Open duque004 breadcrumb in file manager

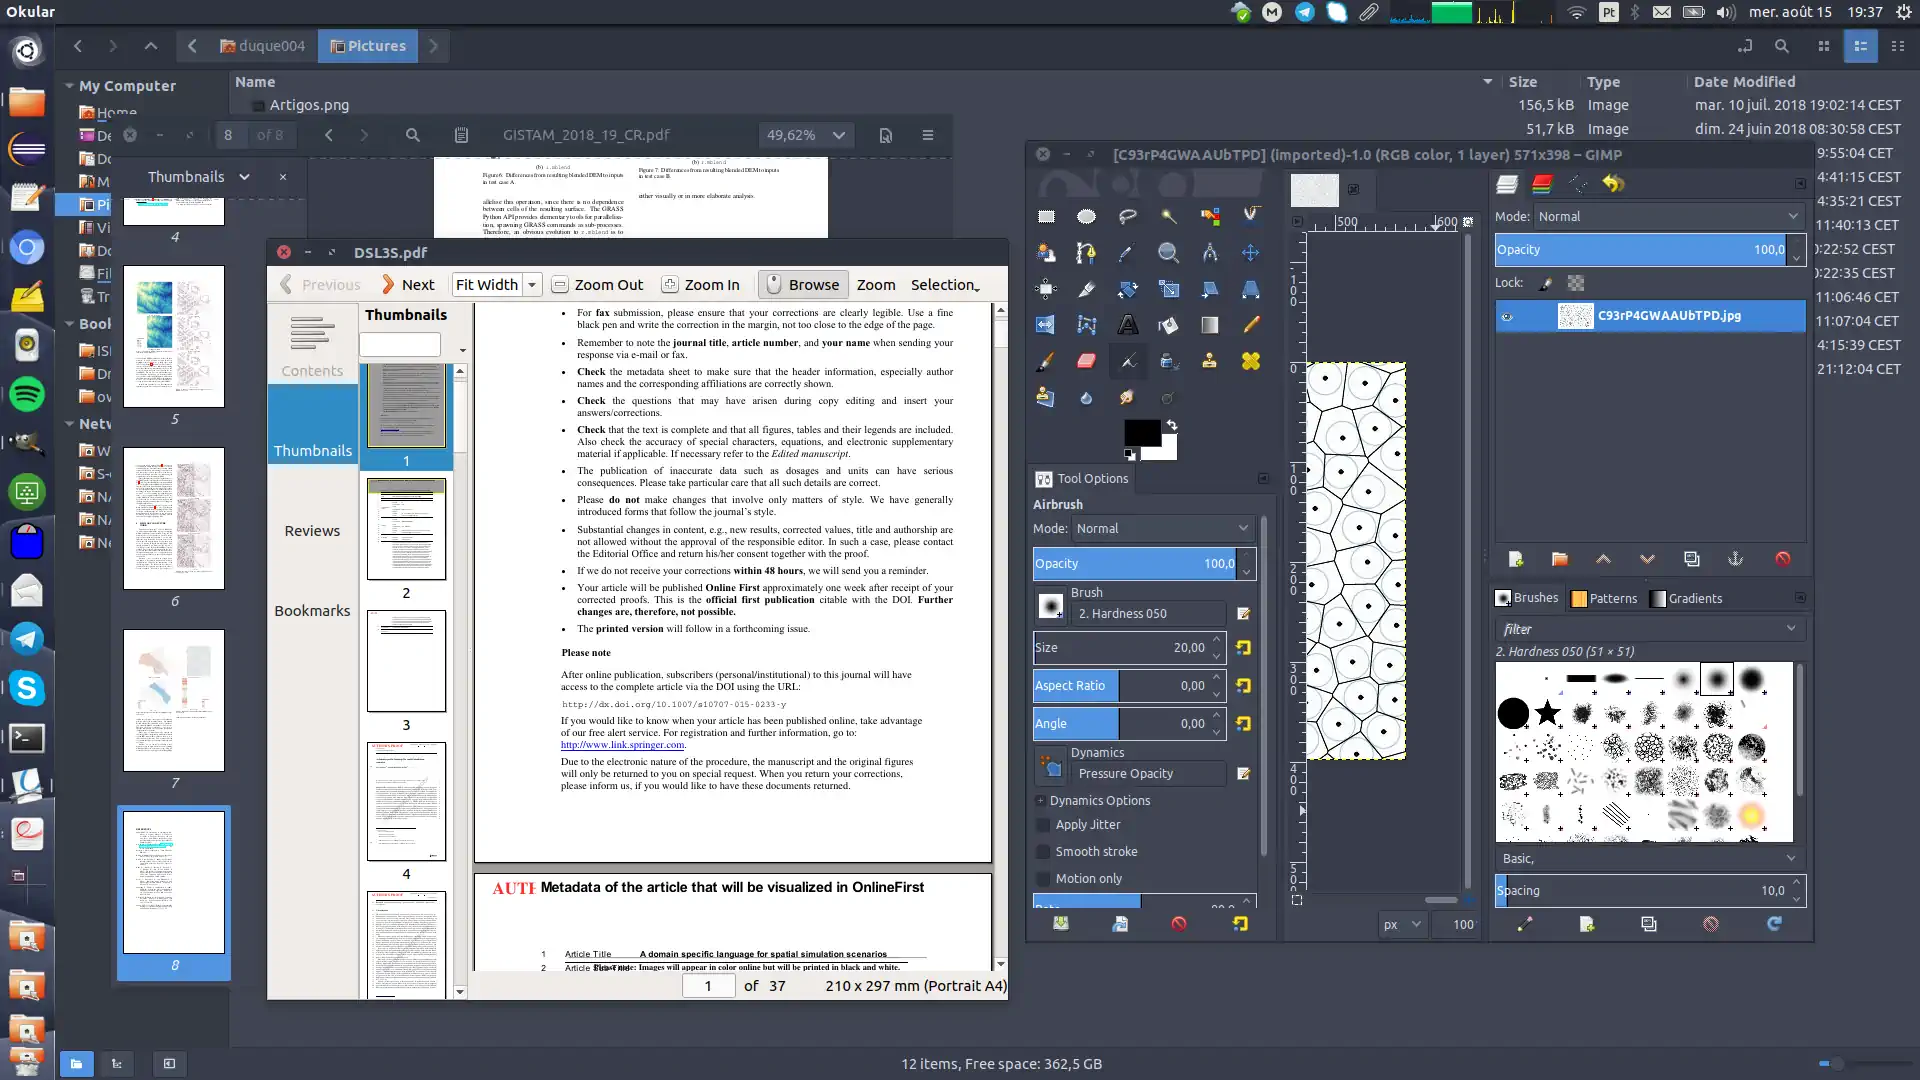click(x=262, y=46)
